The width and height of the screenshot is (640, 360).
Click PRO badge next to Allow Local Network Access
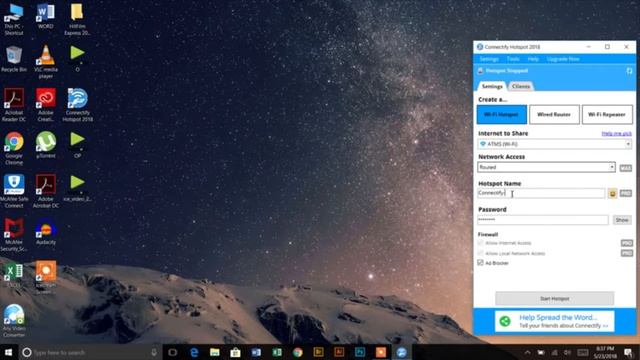(627, 253)
